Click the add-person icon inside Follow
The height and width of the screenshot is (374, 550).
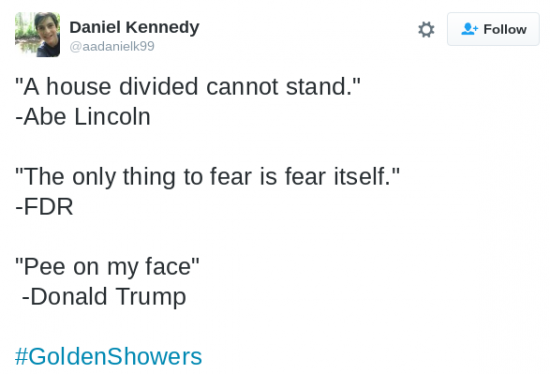pyautogui.click(x=469, y=29)
